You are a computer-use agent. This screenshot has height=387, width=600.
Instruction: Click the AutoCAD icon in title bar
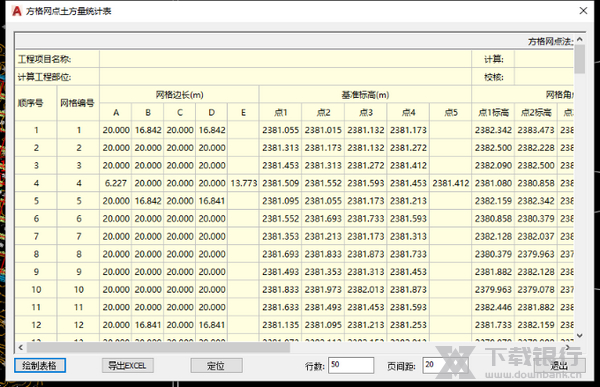(x=17, y=11)
